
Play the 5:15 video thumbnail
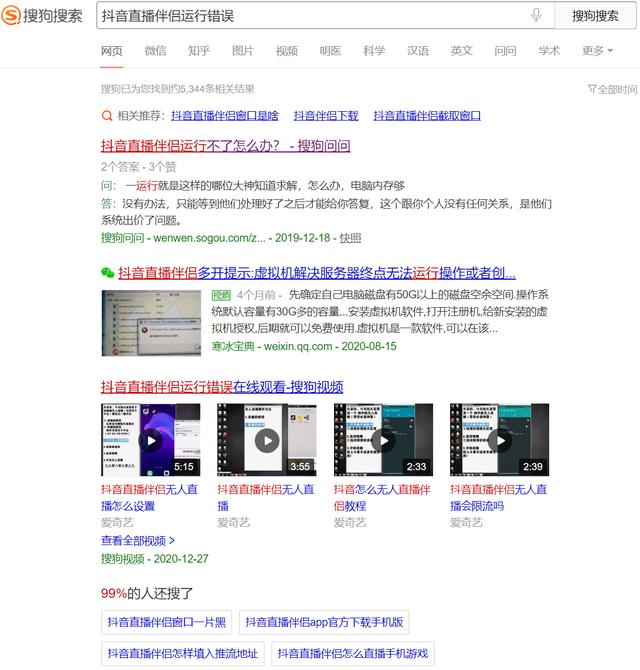[x=151, y=440]
